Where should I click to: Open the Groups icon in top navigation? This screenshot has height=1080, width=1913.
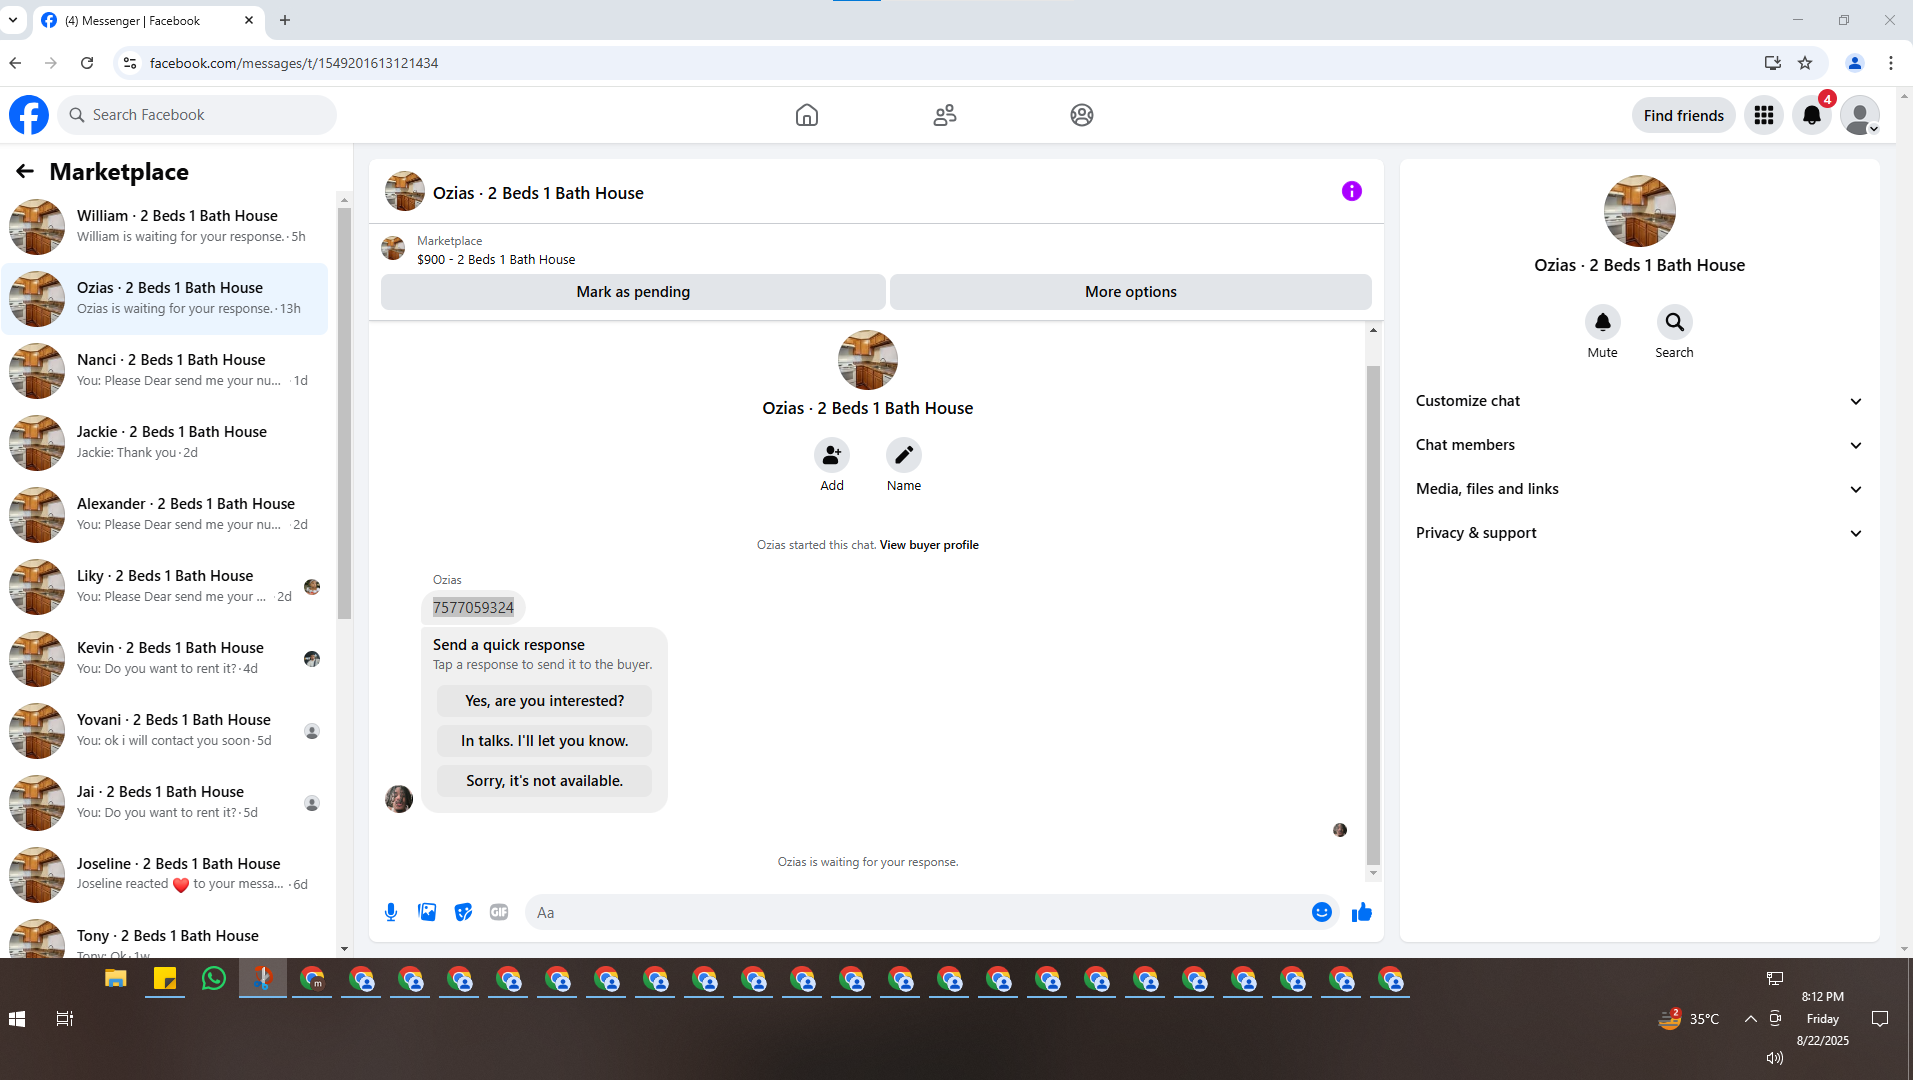coord(1081,115)
